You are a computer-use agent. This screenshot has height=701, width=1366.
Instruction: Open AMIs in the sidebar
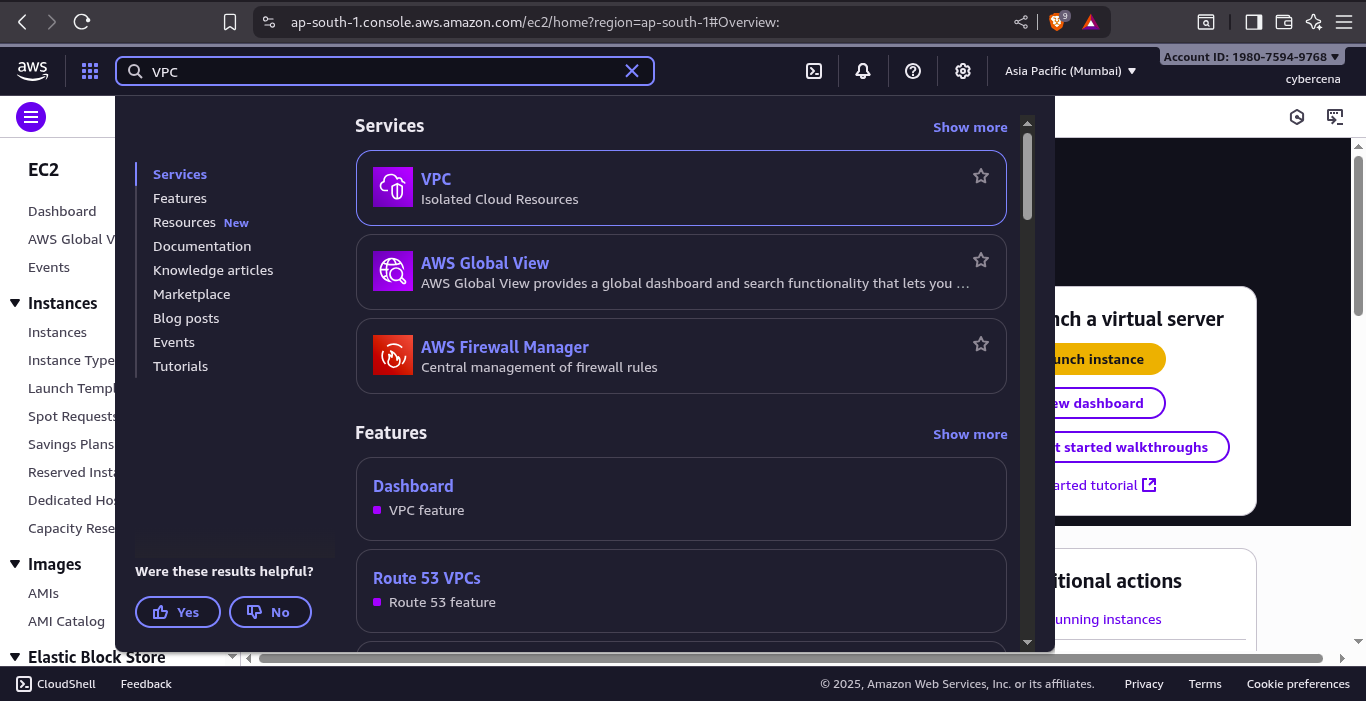[x=43, y=593]
